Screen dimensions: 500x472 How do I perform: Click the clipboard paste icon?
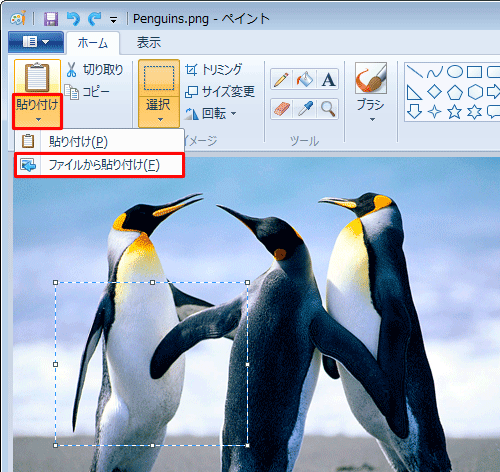[37, 76]
